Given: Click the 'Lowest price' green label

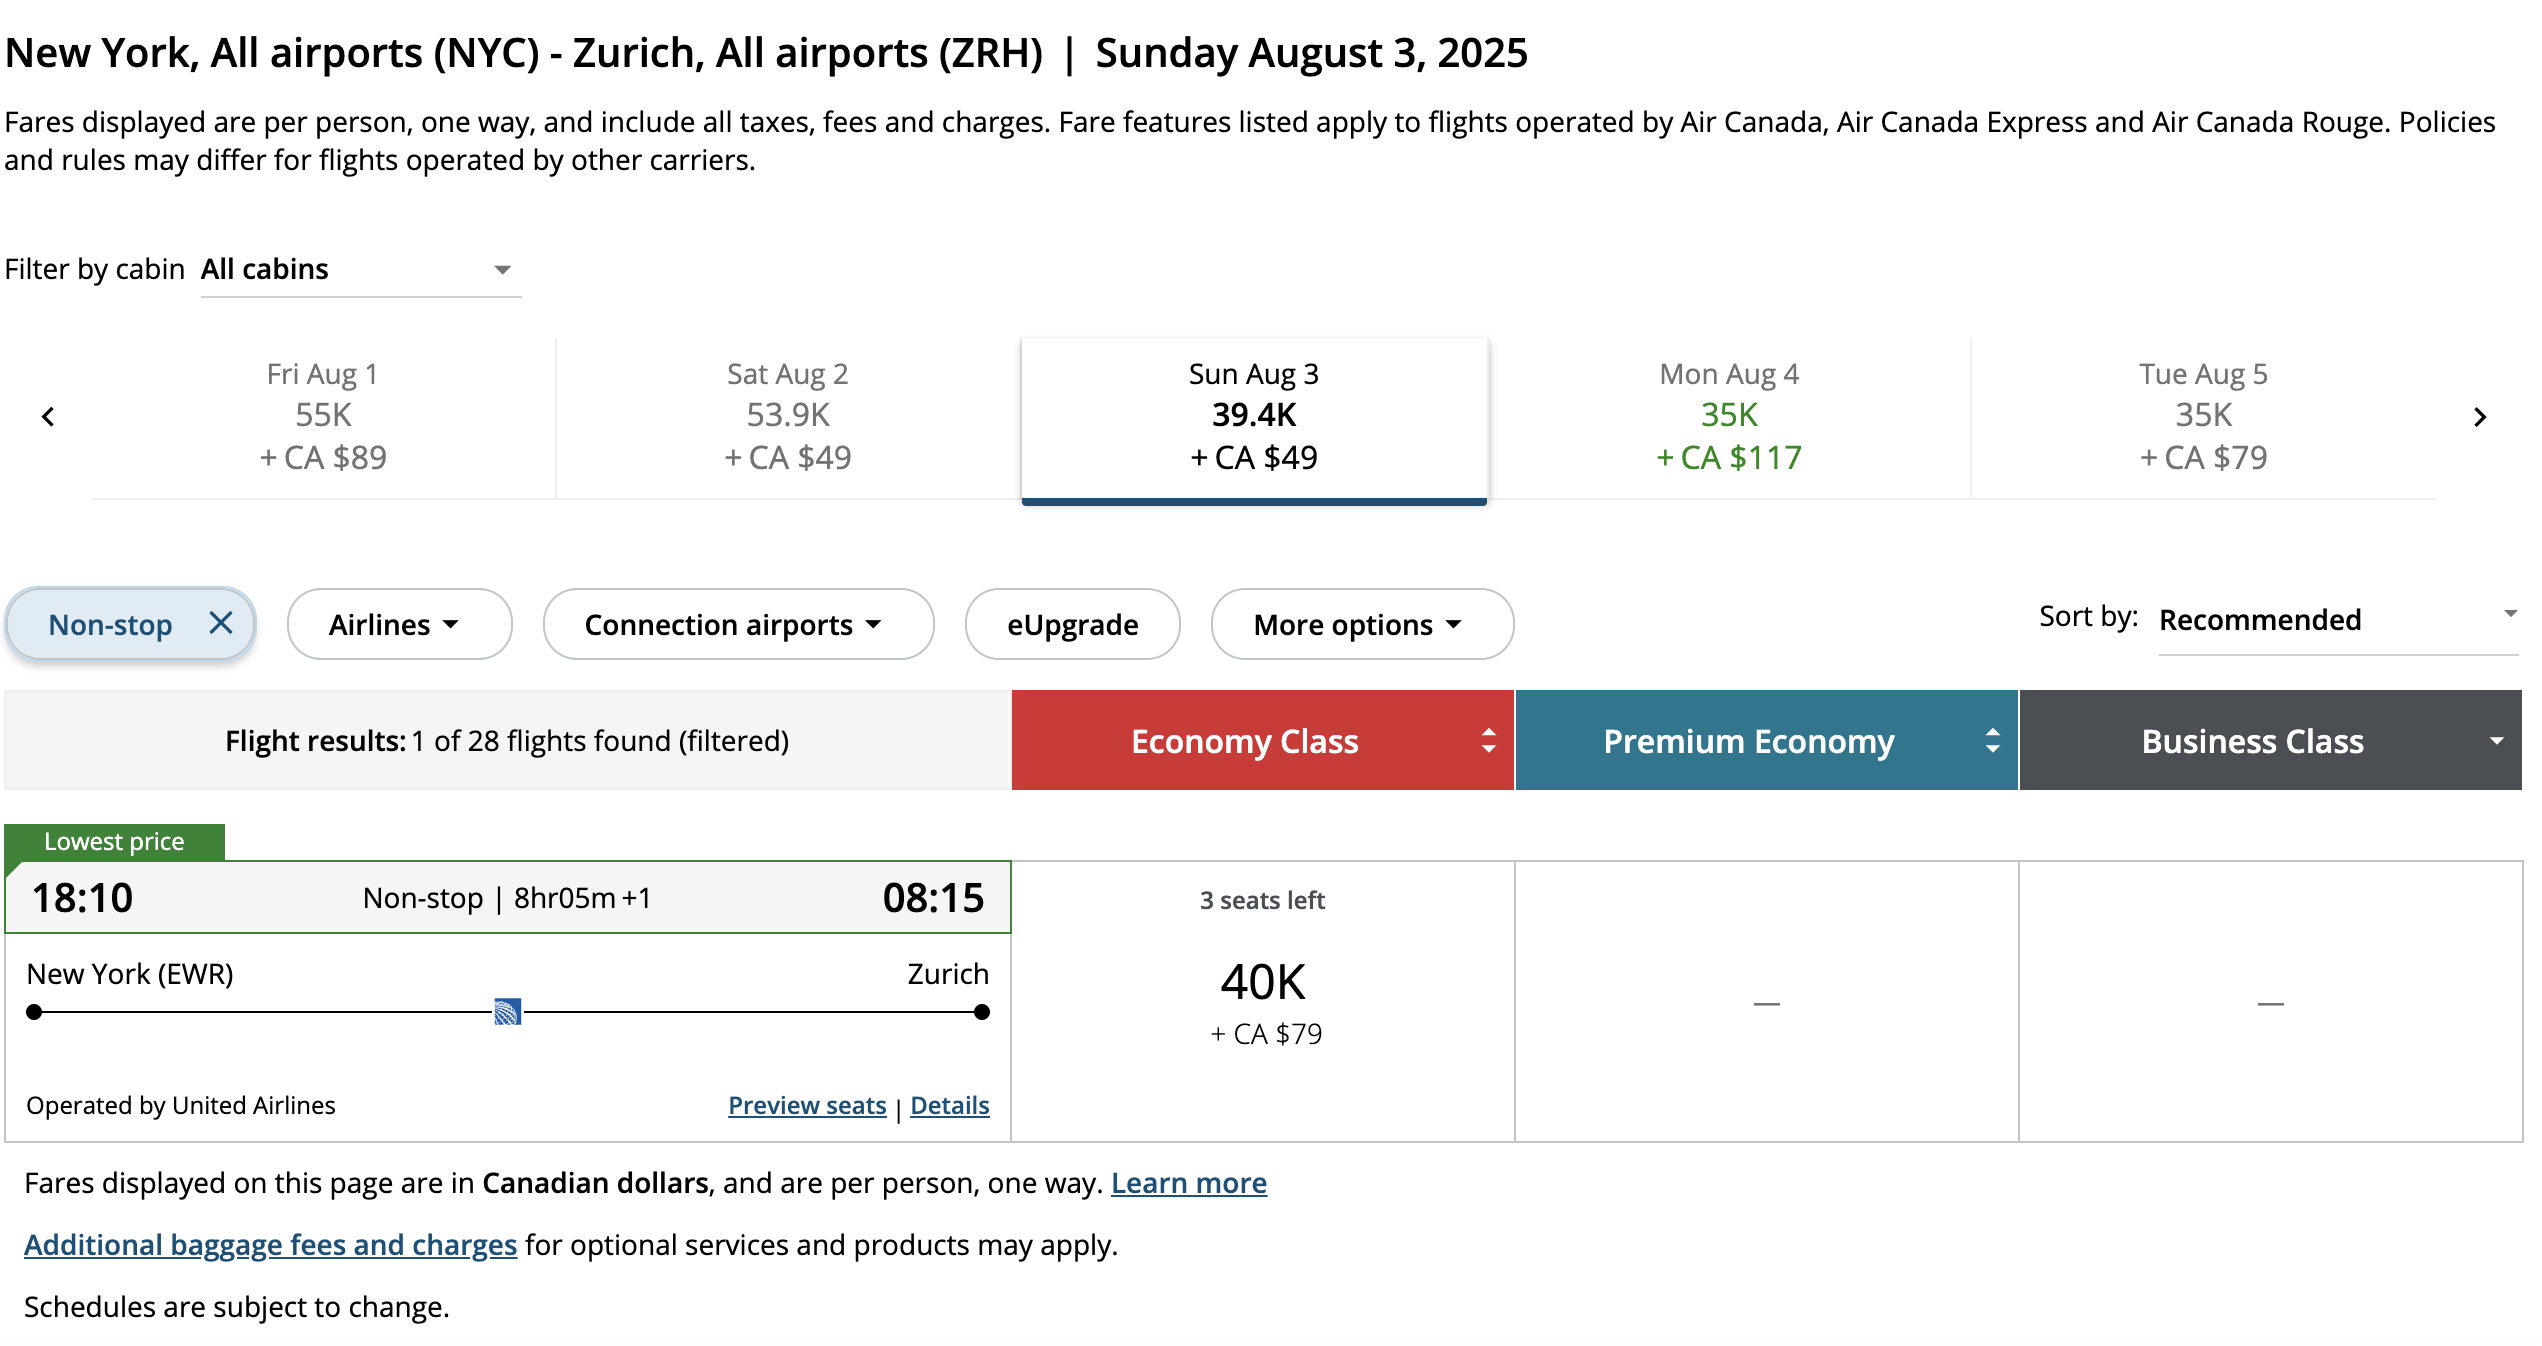Looking at the screenshot, I should (115, 842).
